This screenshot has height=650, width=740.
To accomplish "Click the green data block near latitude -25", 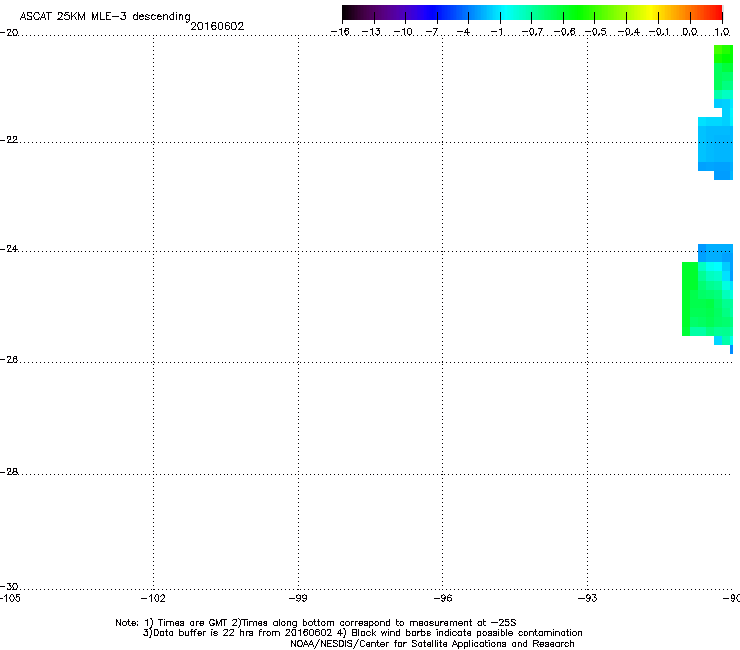I will coord(707,299).
